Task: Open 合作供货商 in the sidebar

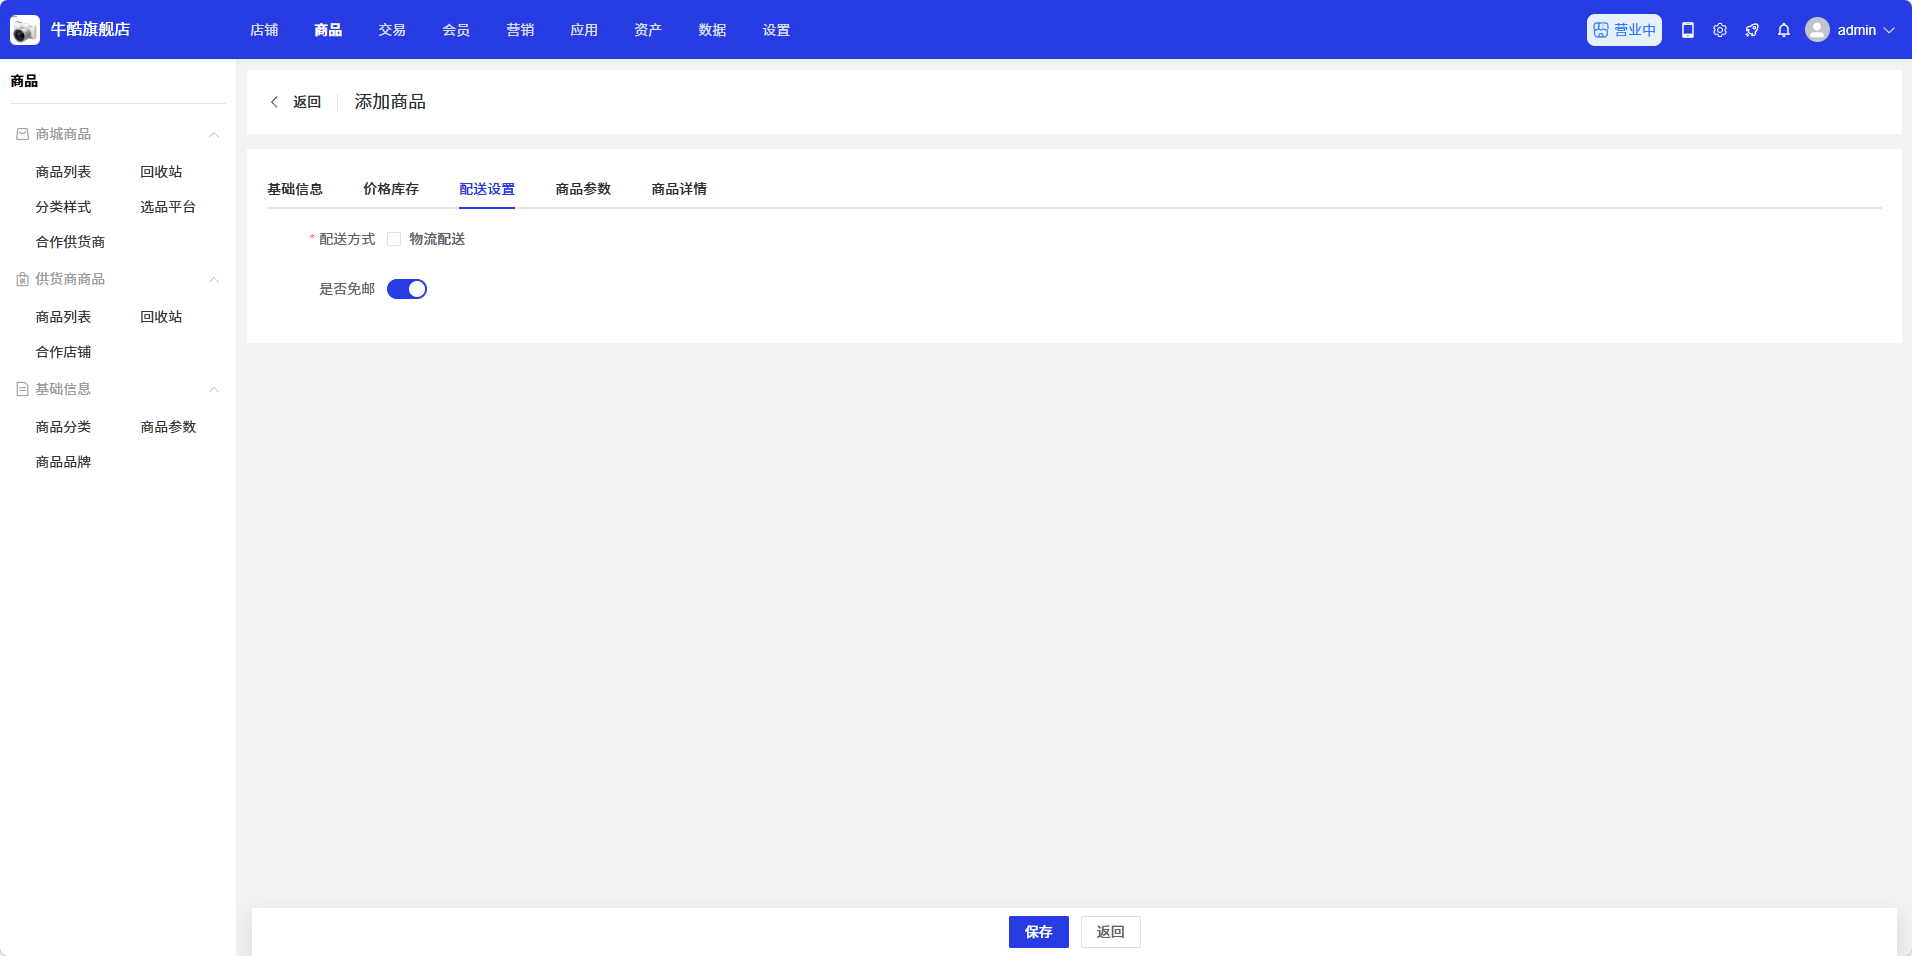Action: pos(70,242)
